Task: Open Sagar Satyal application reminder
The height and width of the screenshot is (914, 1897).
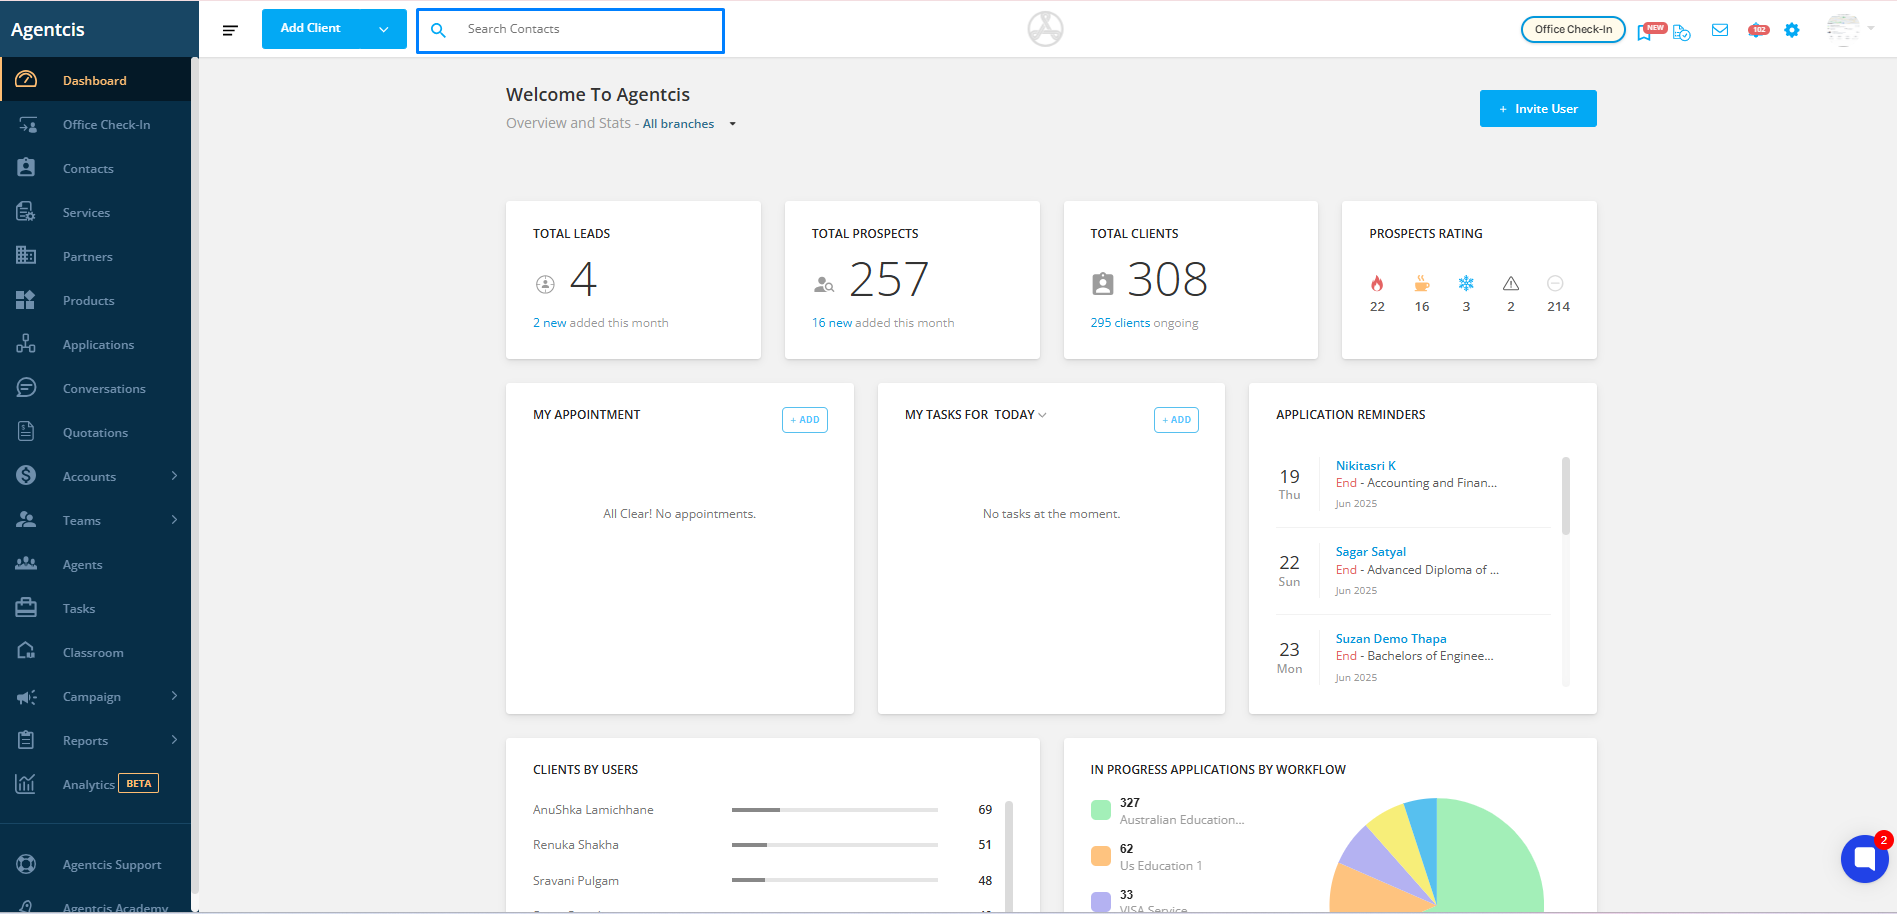Action: [x=1371, y=552]
